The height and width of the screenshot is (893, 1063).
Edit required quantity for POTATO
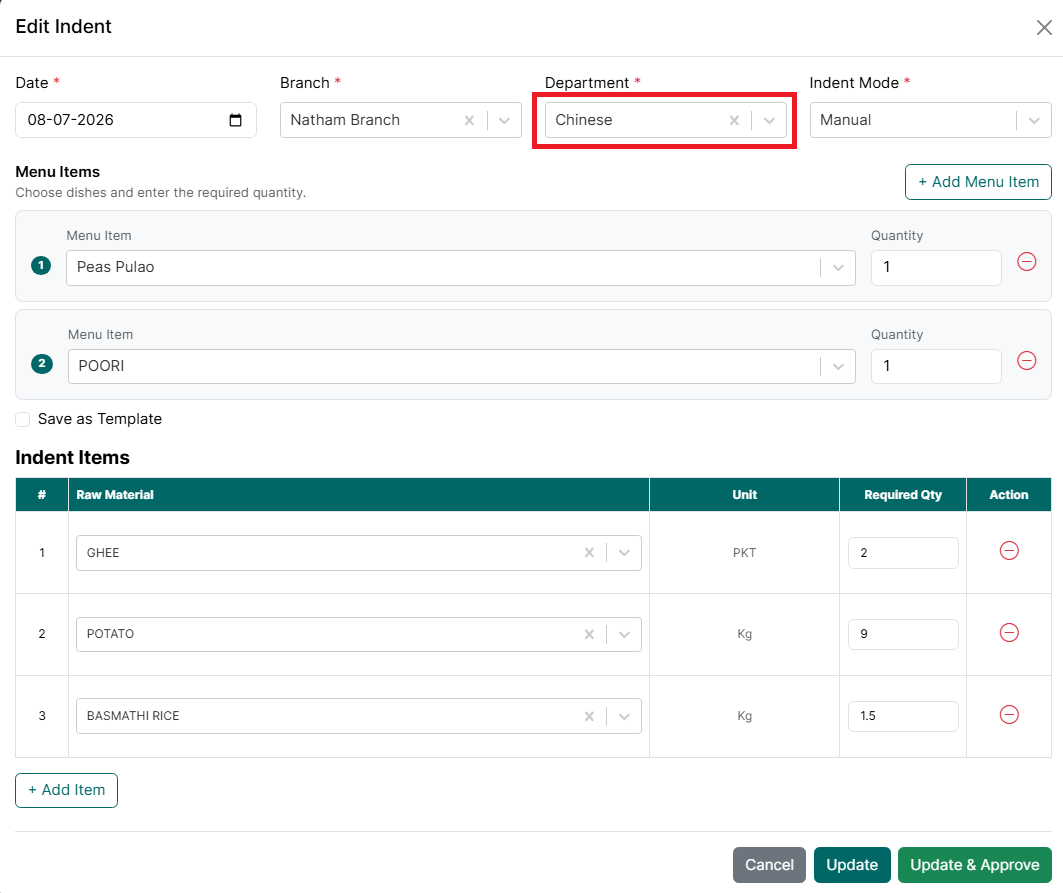pyautogui.click(x=903, y=634)
